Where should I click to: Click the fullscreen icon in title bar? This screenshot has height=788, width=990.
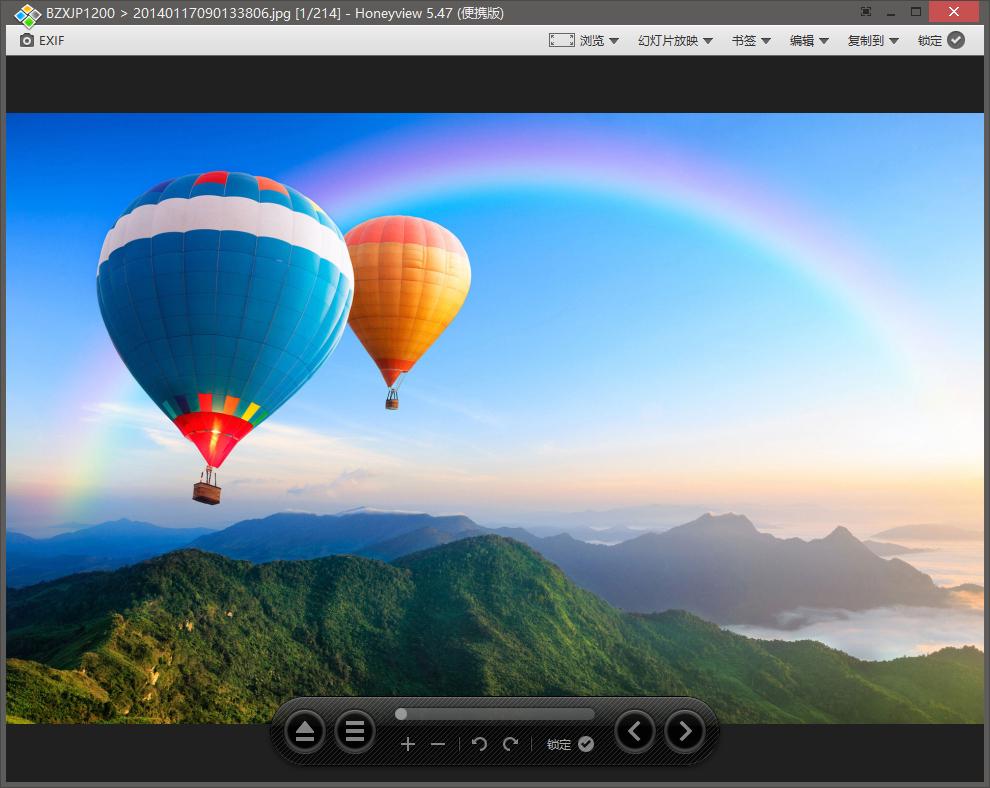[866, 11]
